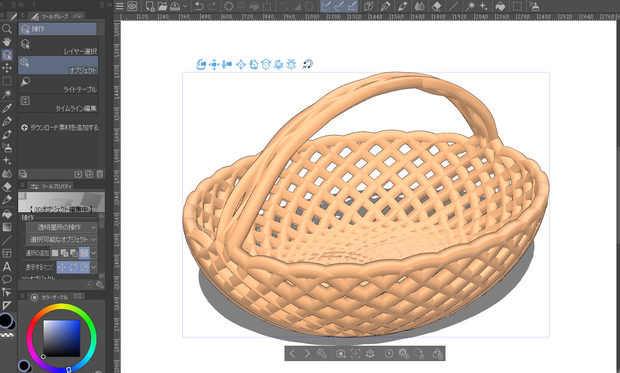Select remove from selection mode icon
Image resolution: width=620 pixels, height=373 pixels.
point(74,253)
